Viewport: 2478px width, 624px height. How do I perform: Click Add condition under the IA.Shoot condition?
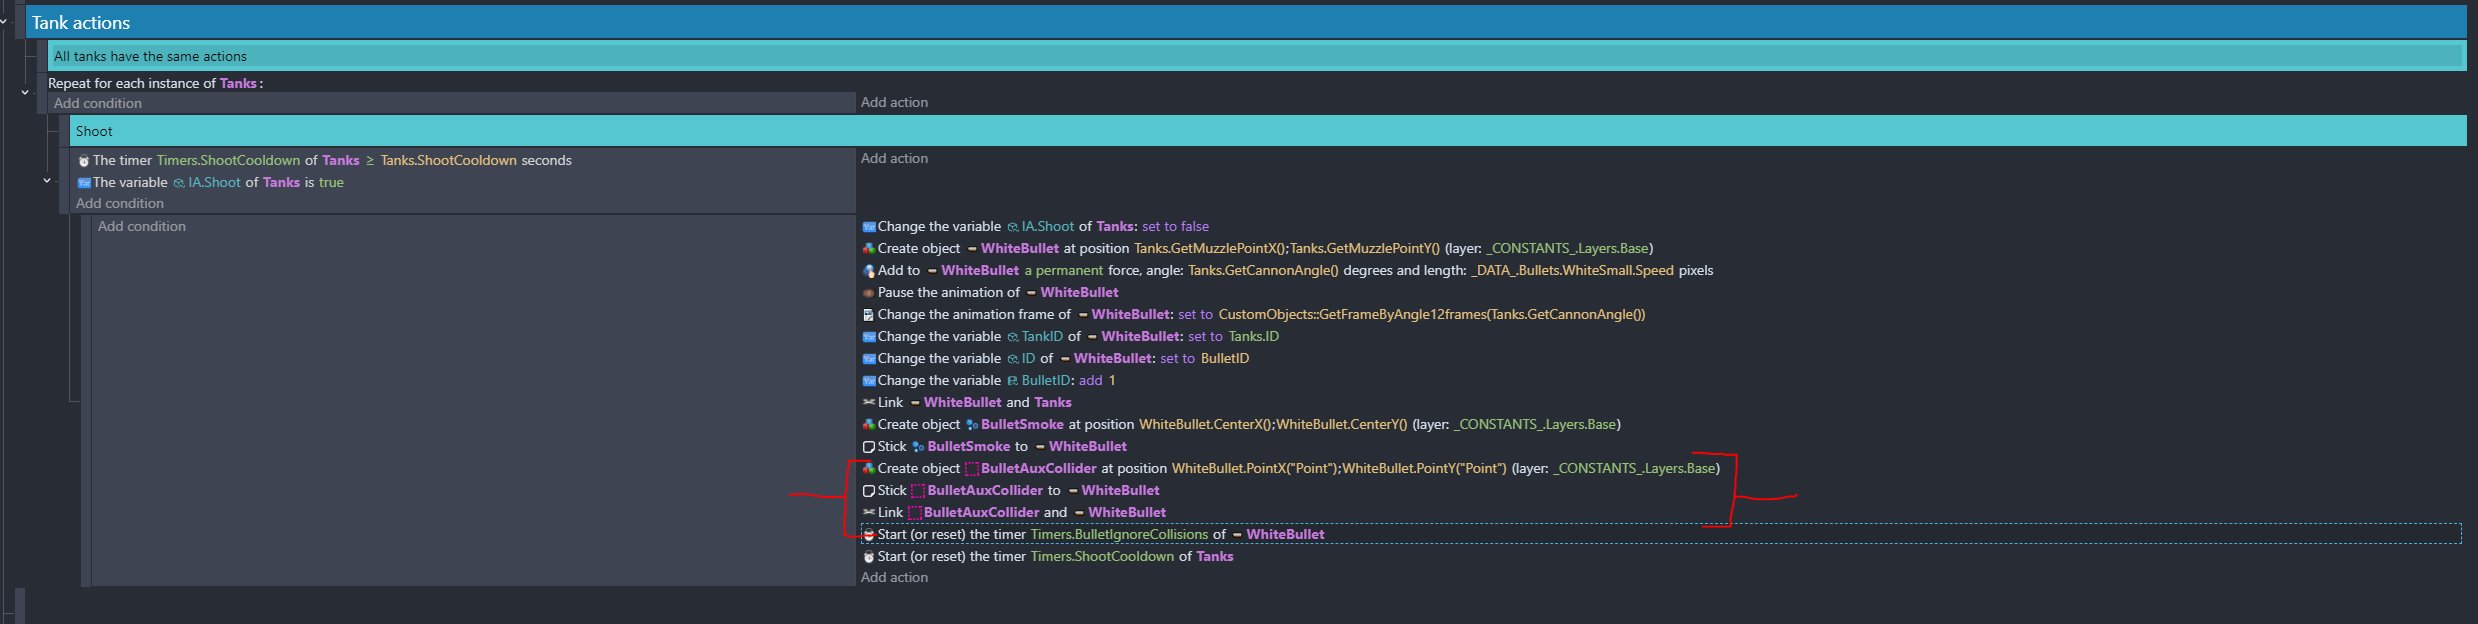(x=120, y=204)
